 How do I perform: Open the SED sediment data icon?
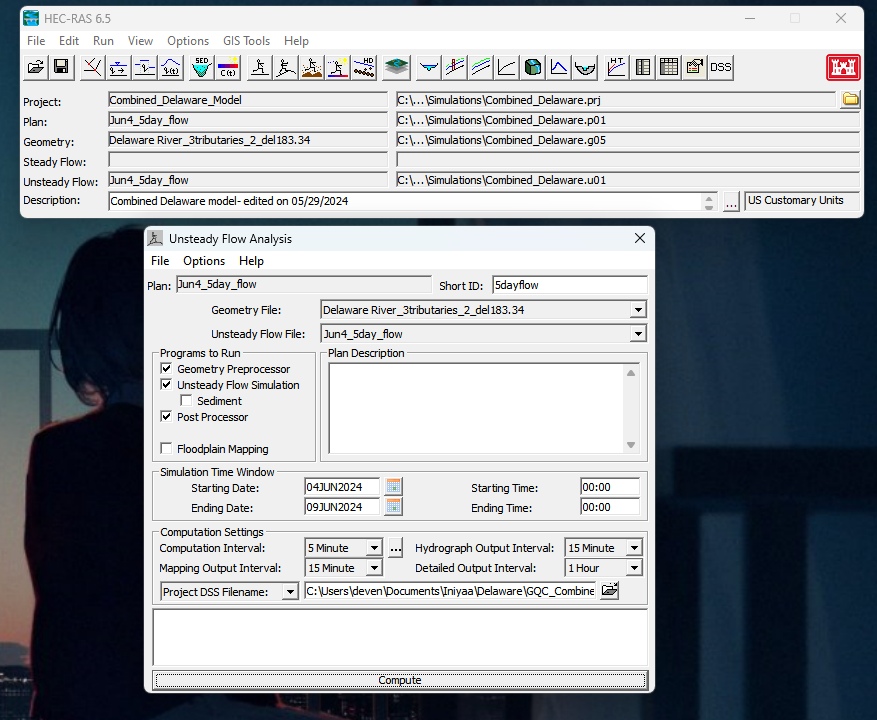click(202, 68)
